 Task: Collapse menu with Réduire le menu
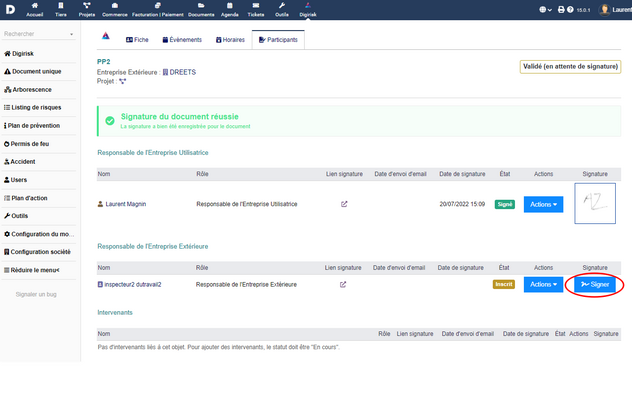point(31,270)
